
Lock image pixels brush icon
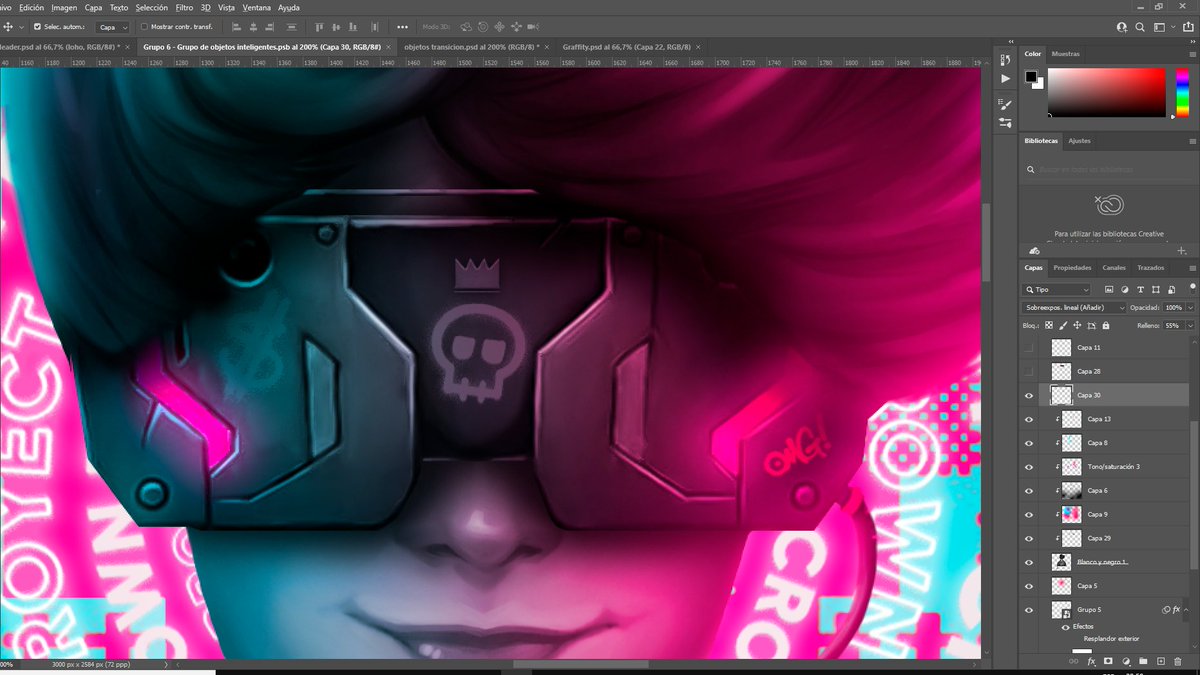coord(1063,325)
